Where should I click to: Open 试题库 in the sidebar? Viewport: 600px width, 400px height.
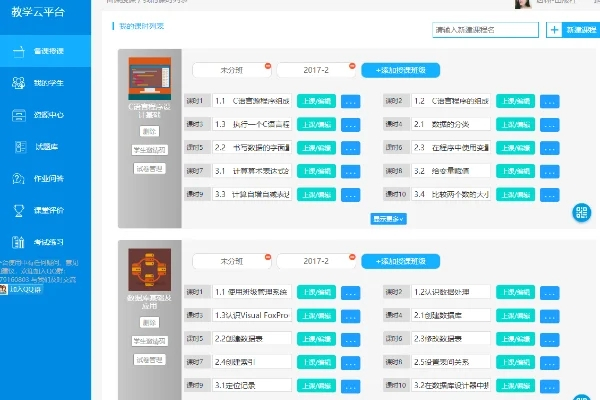(x=45, y=147)
